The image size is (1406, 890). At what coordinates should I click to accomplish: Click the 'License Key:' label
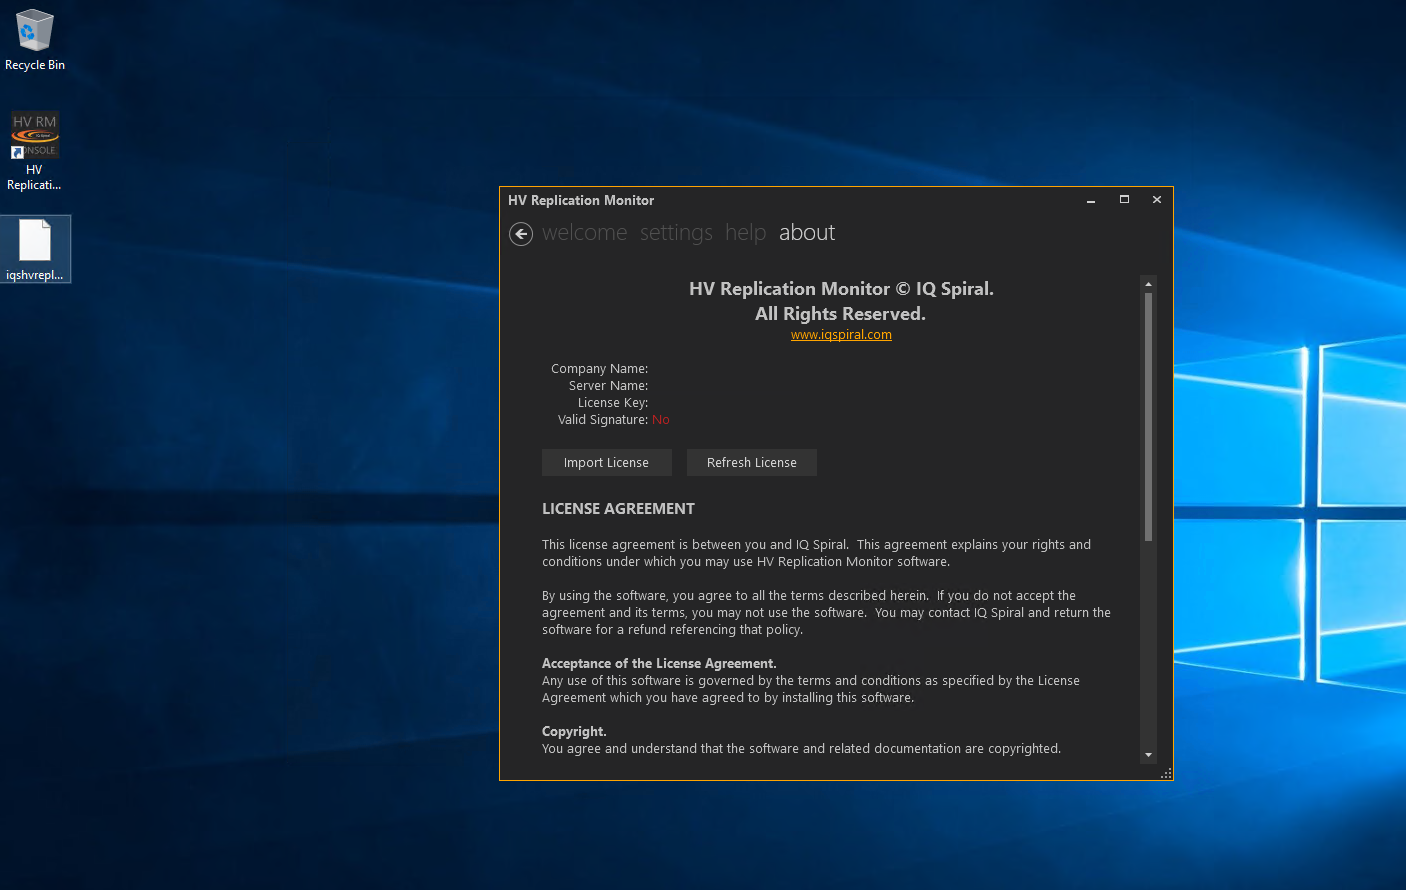click(x=613, y=403)
